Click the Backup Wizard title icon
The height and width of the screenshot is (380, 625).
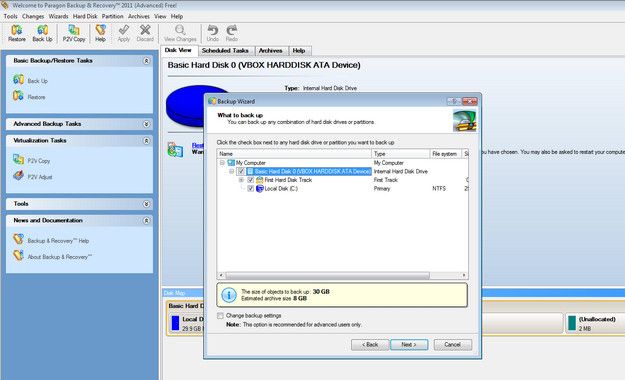[212, 101]
